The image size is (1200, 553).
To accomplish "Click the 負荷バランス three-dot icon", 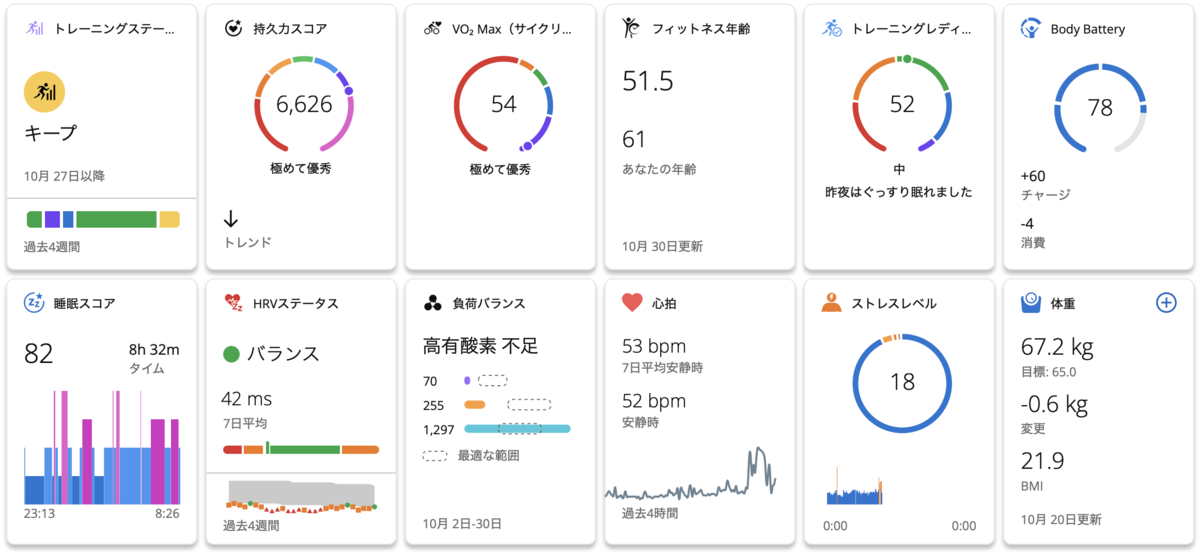I will [x=432, y=303].
